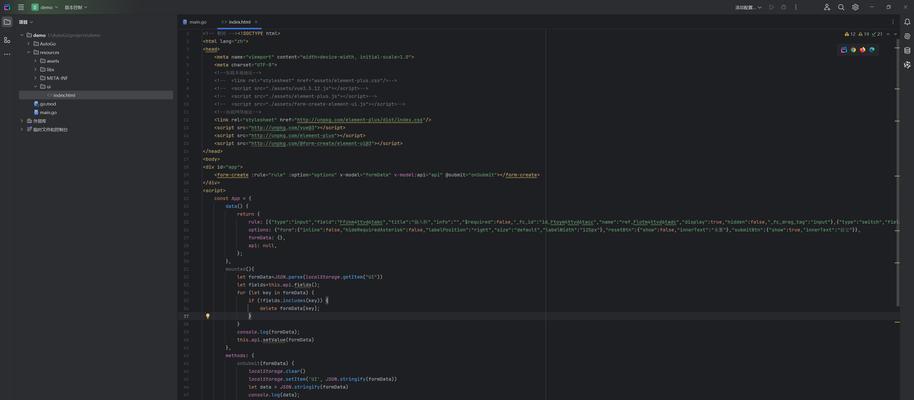Open IDE settings gear icon

pos(855,7)
